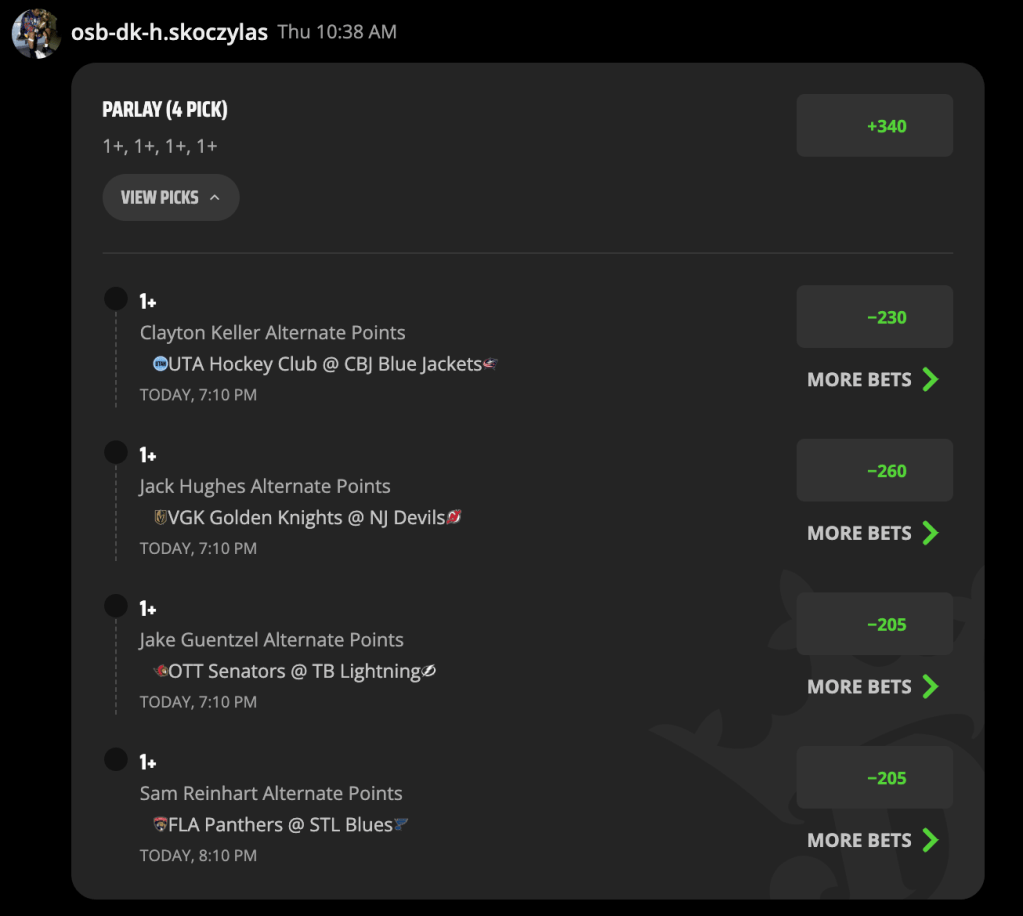The image size is (1023, 916).
Task: Click the TB Lightning team logo
Action: tap(429, 671)
